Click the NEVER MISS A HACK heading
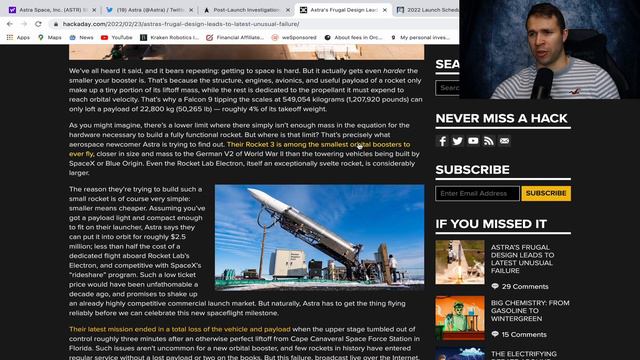640x360 pixels. pos(501,118)
